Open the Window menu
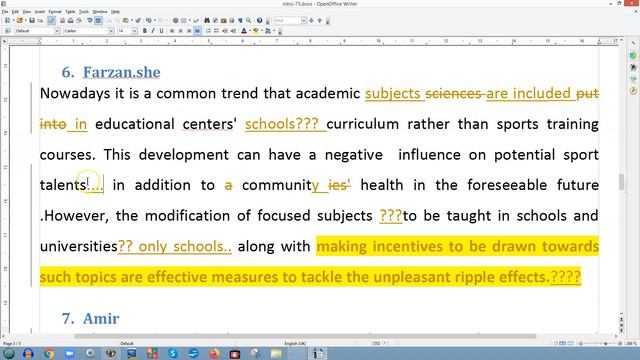 [x=100, y=11]
